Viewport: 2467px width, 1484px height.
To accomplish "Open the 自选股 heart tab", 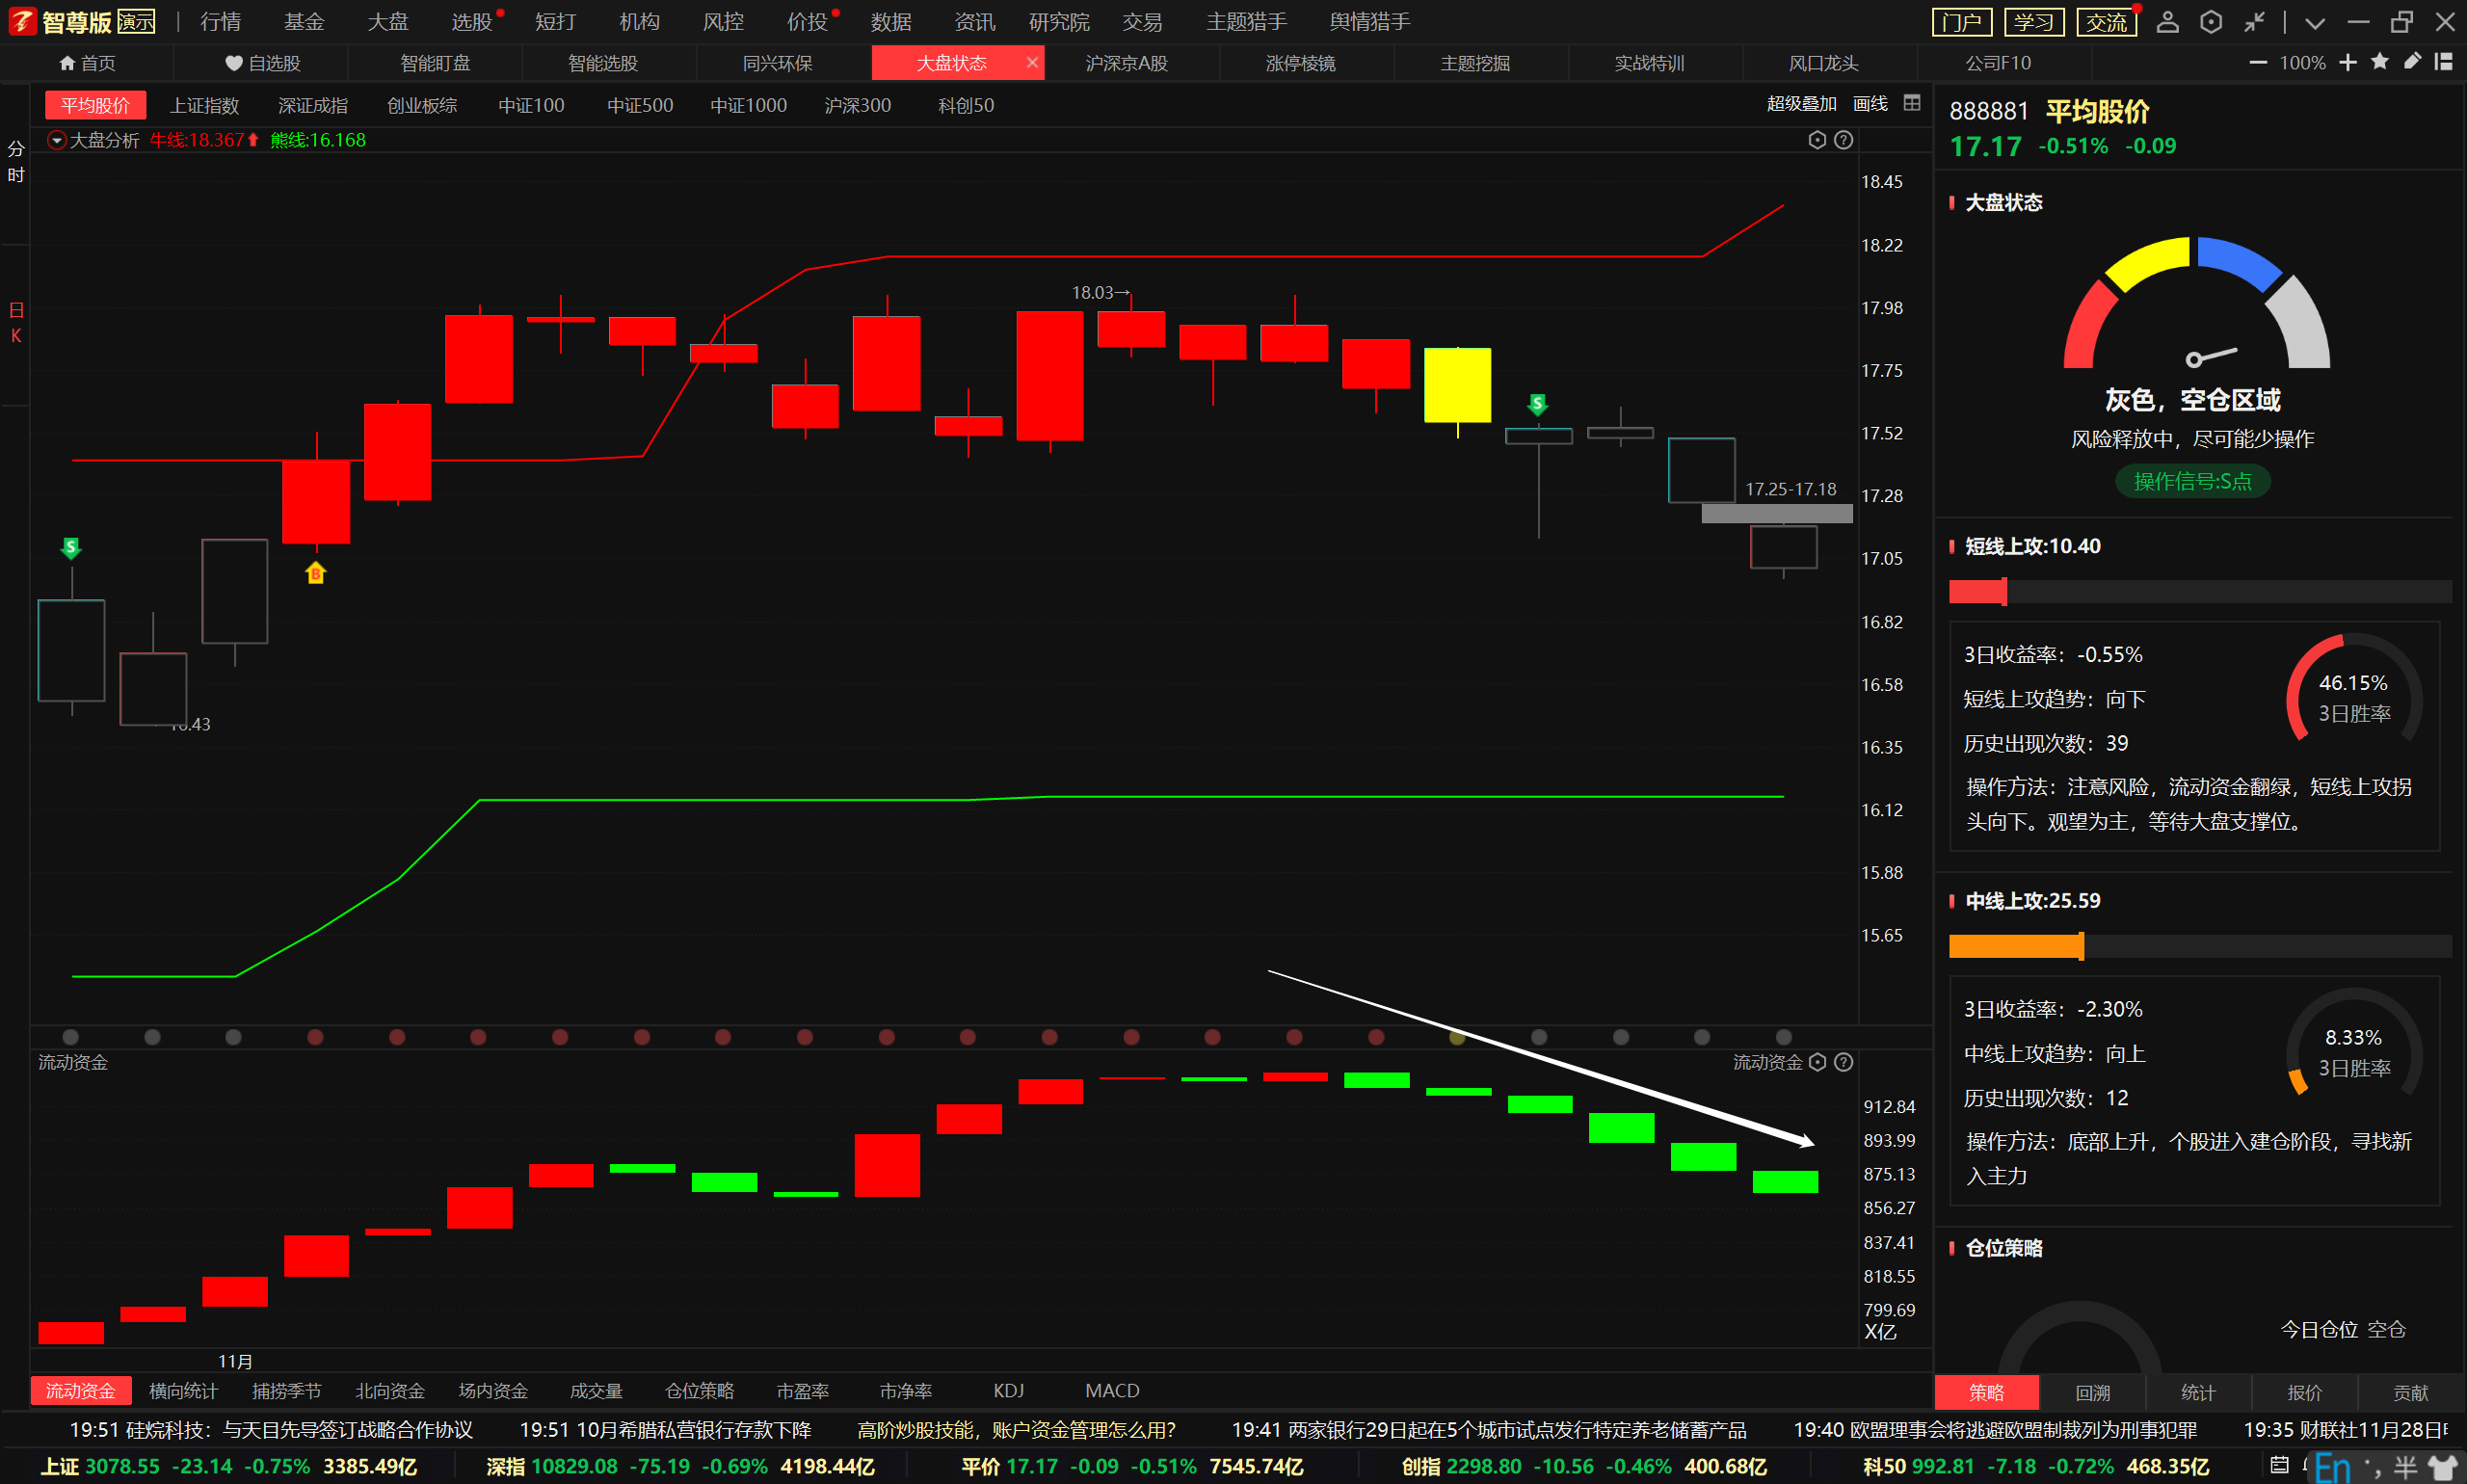I will [262, 63].
